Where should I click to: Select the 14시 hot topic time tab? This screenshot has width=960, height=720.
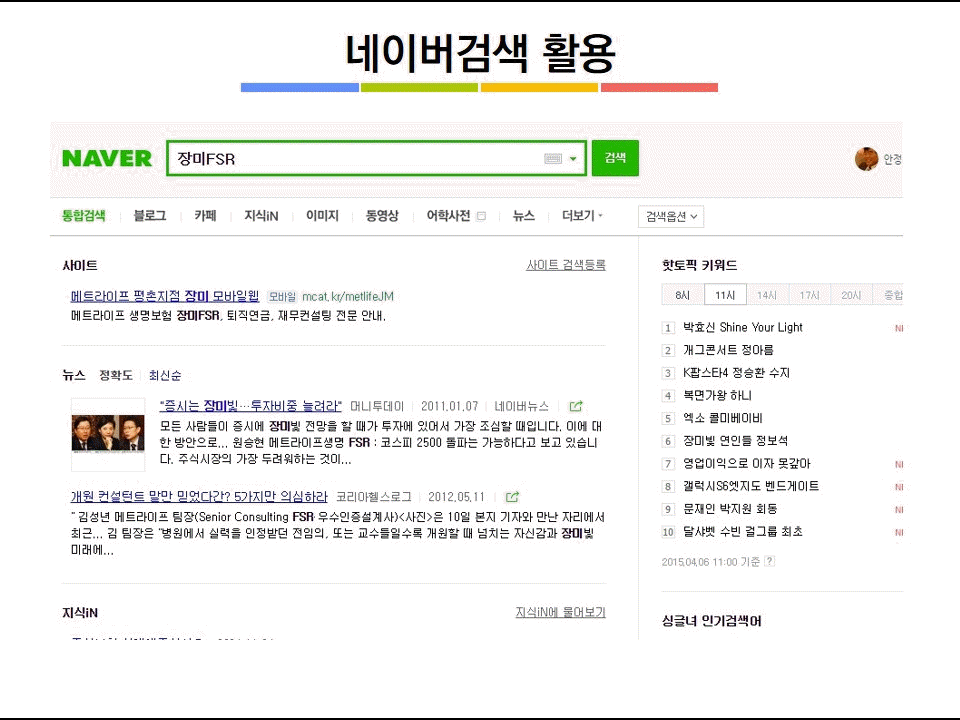coord(767,295)
